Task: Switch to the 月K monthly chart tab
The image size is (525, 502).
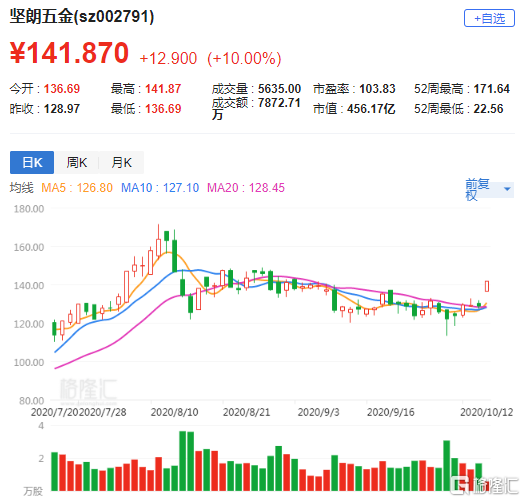Action: 122,162
